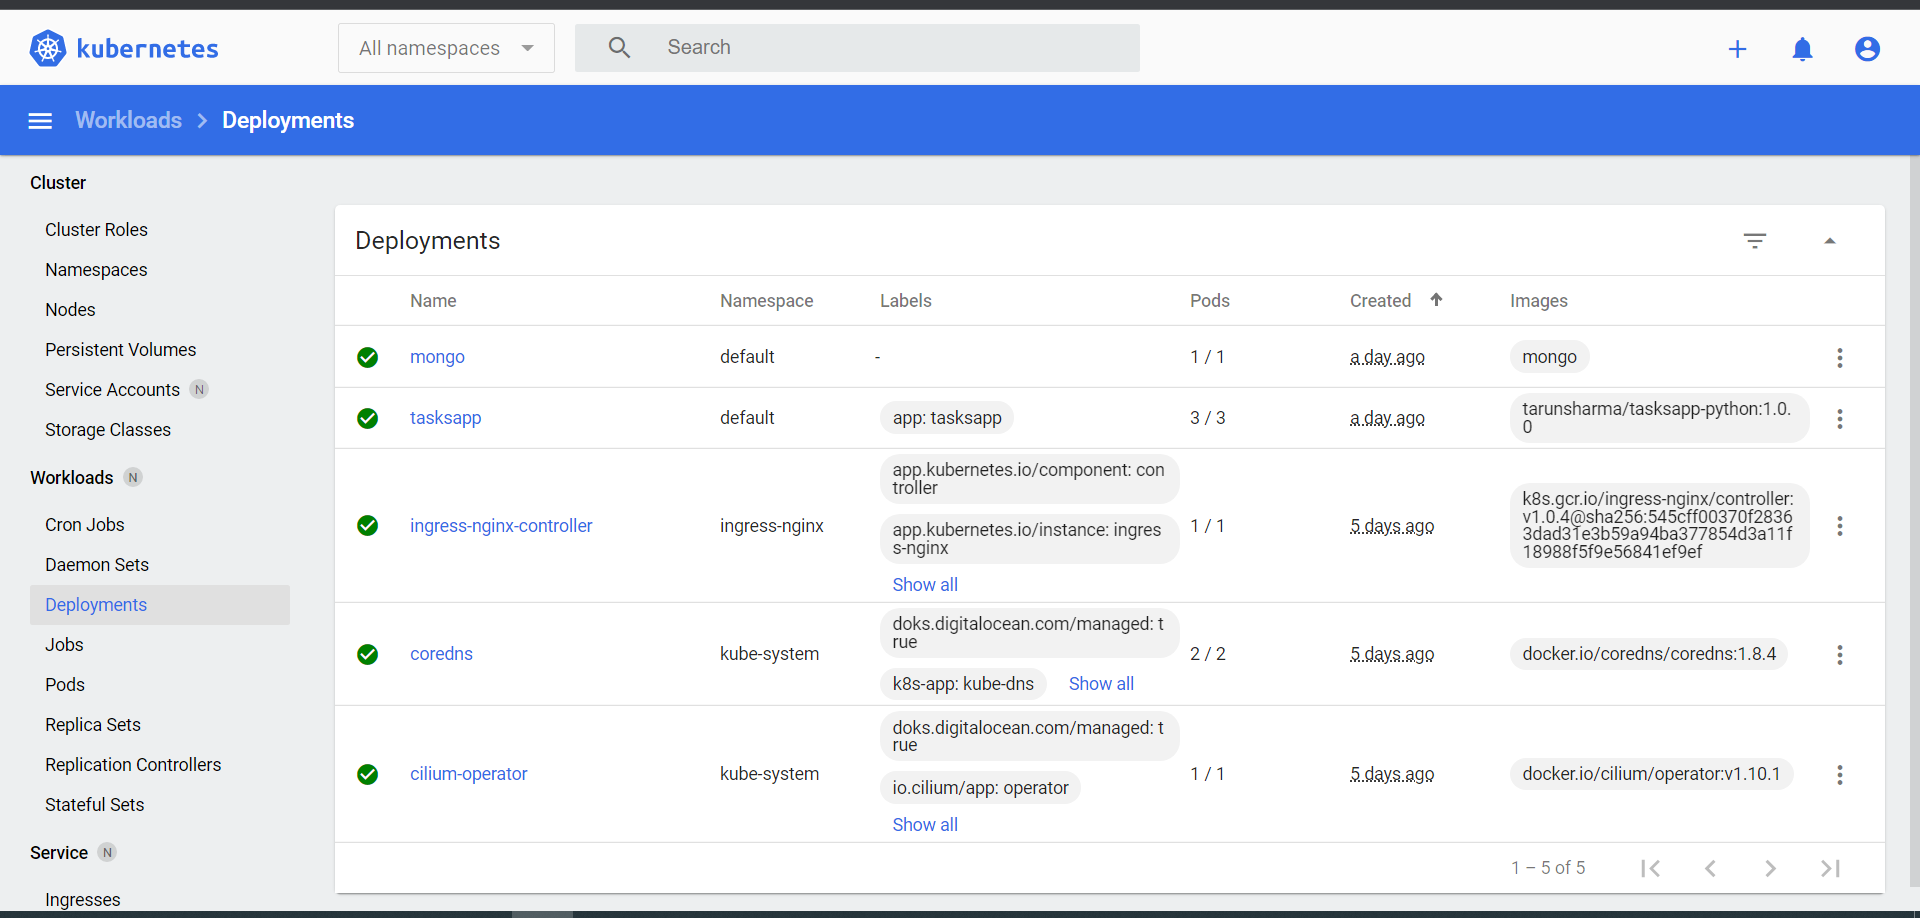The width and height of the screenshot is (1920, 918).
Task: Collapse the Deployments card
Action: 1831,240
